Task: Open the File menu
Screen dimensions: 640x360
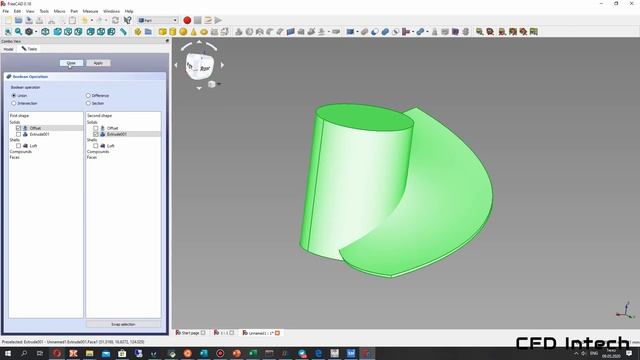Action: 6,11
